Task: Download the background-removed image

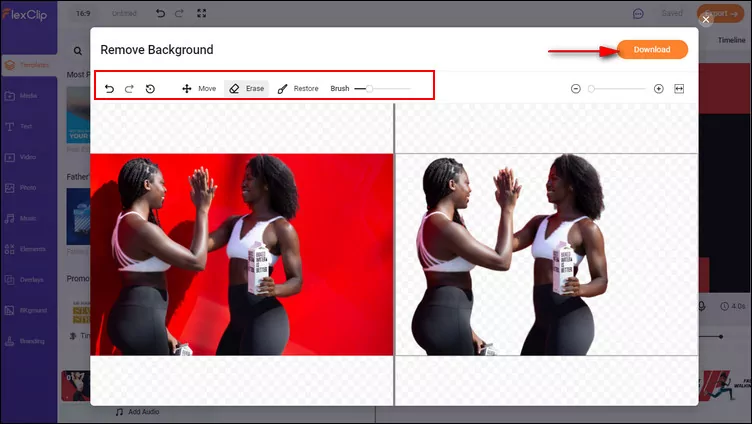Action: pos(652,49)
